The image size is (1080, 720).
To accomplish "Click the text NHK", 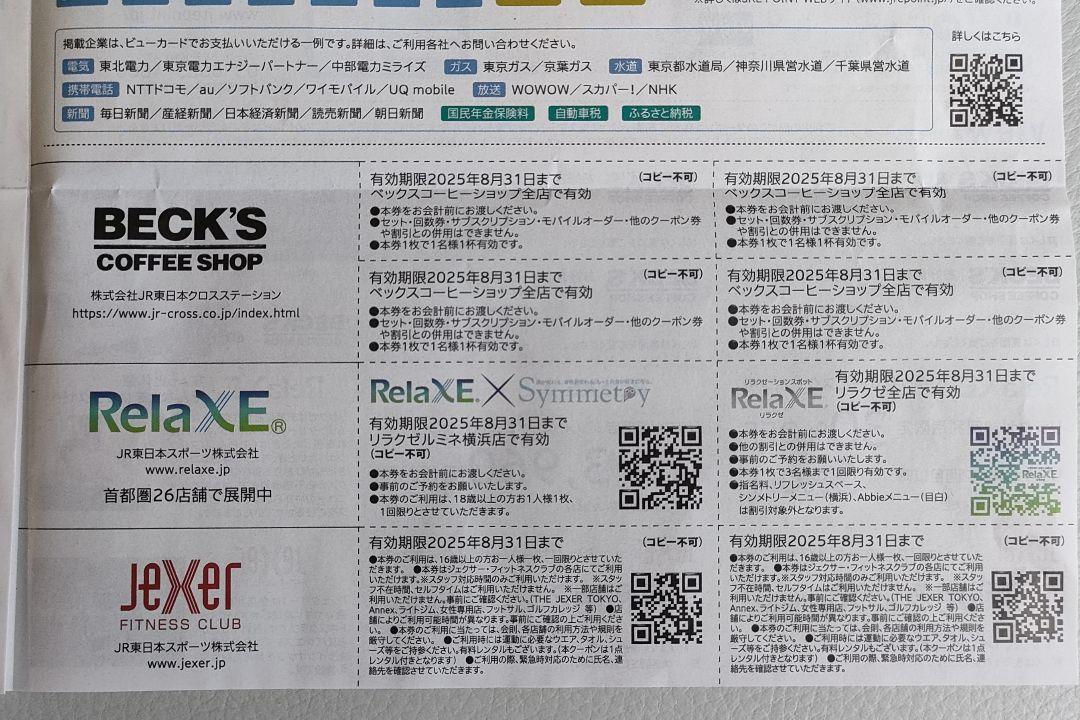I will [663, 90].
